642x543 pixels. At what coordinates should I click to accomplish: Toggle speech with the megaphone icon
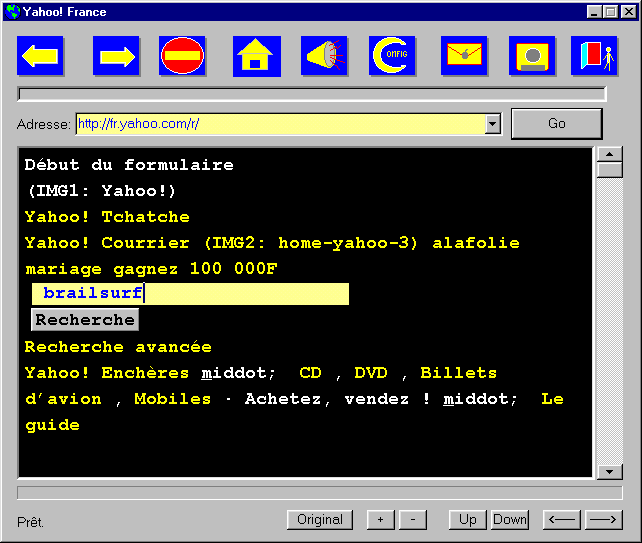tap(324, 56)
